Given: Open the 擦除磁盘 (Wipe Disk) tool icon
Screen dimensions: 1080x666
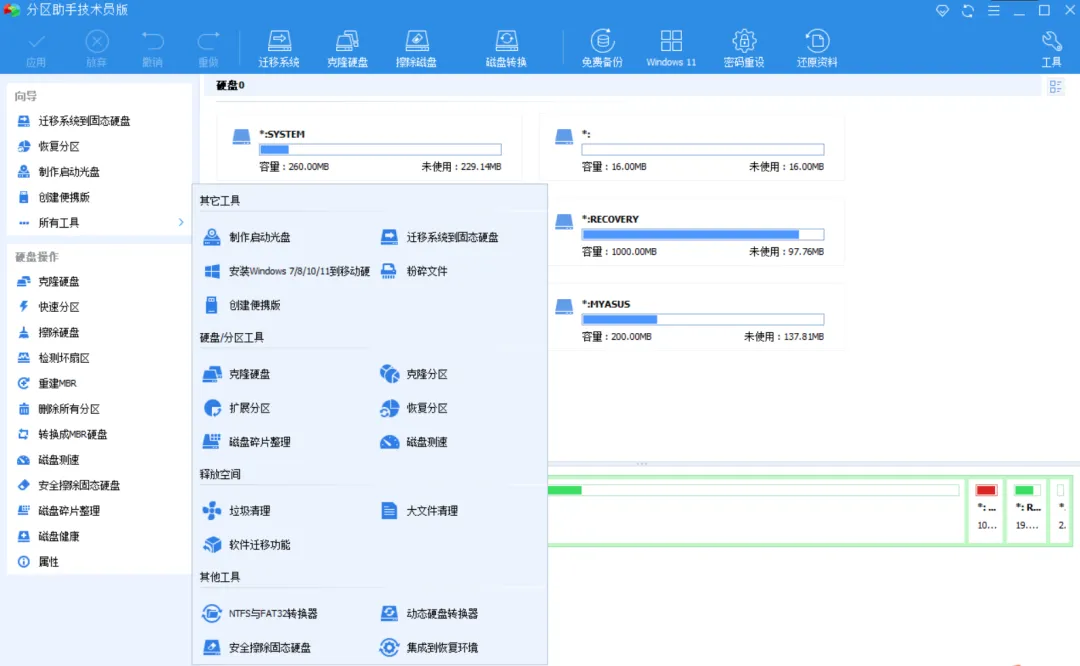Looking at the screenshot, I should point(416,44).
